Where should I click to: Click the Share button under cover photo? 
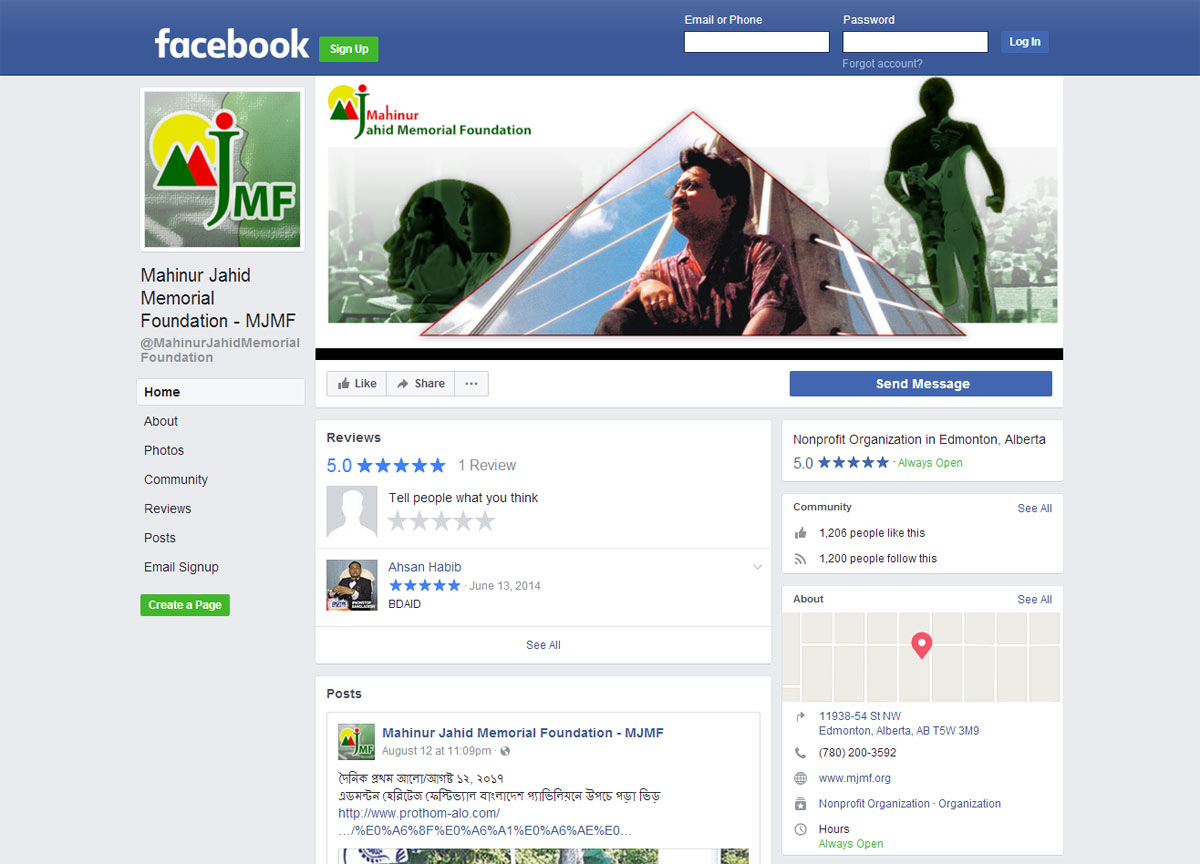click(x=420, y=384)
